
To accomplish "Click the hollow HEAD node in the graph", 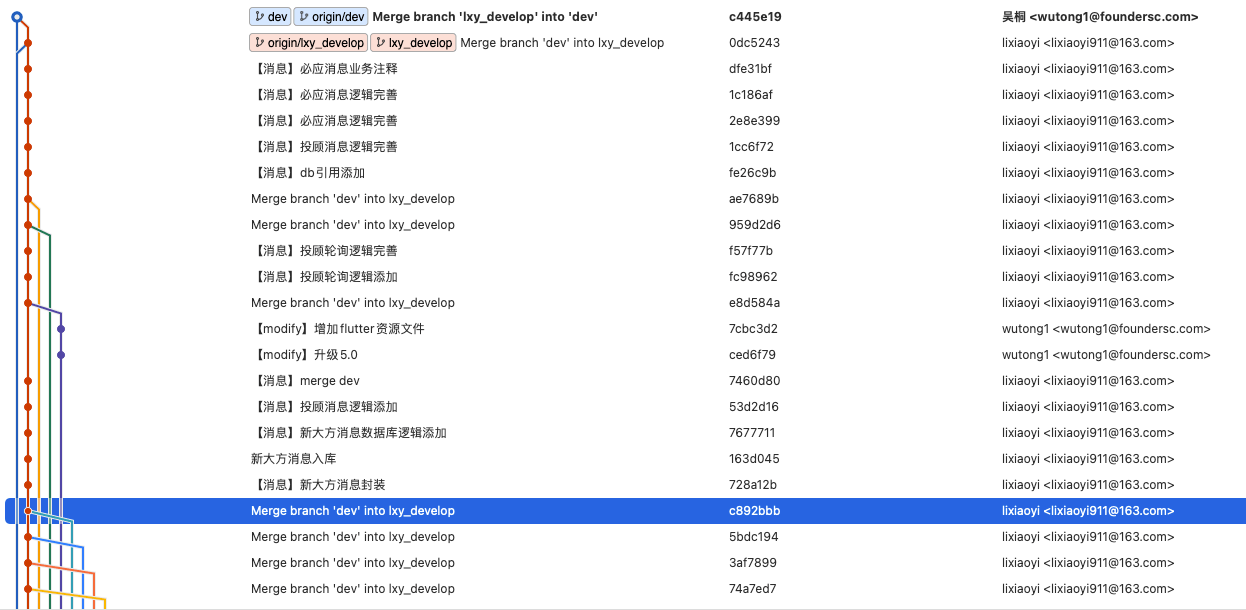I will [17, 17].
